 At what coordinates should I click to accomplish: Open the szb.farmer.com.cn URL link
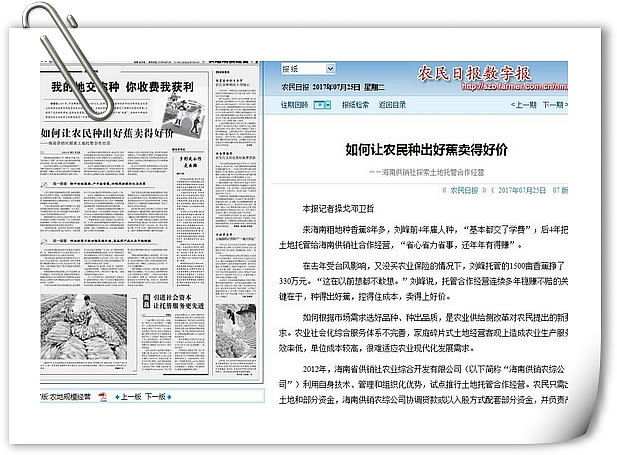514,86
